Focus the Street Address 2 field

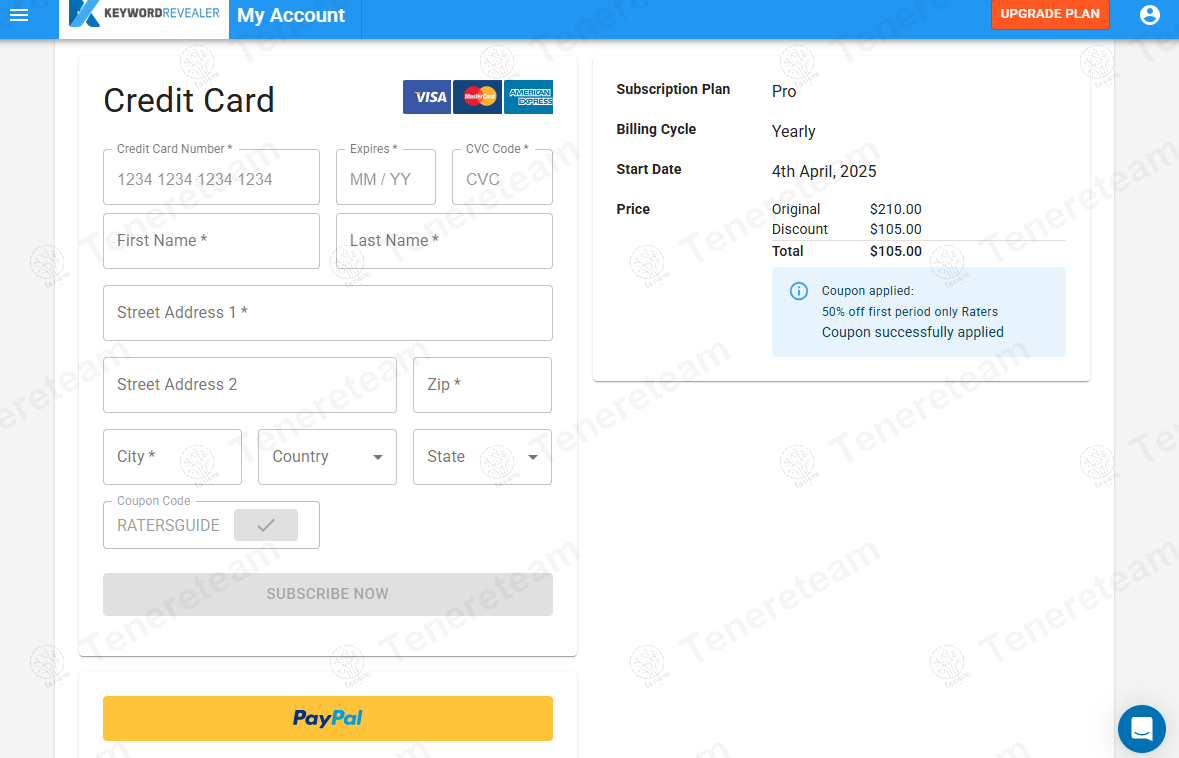[x=250, y=385]
